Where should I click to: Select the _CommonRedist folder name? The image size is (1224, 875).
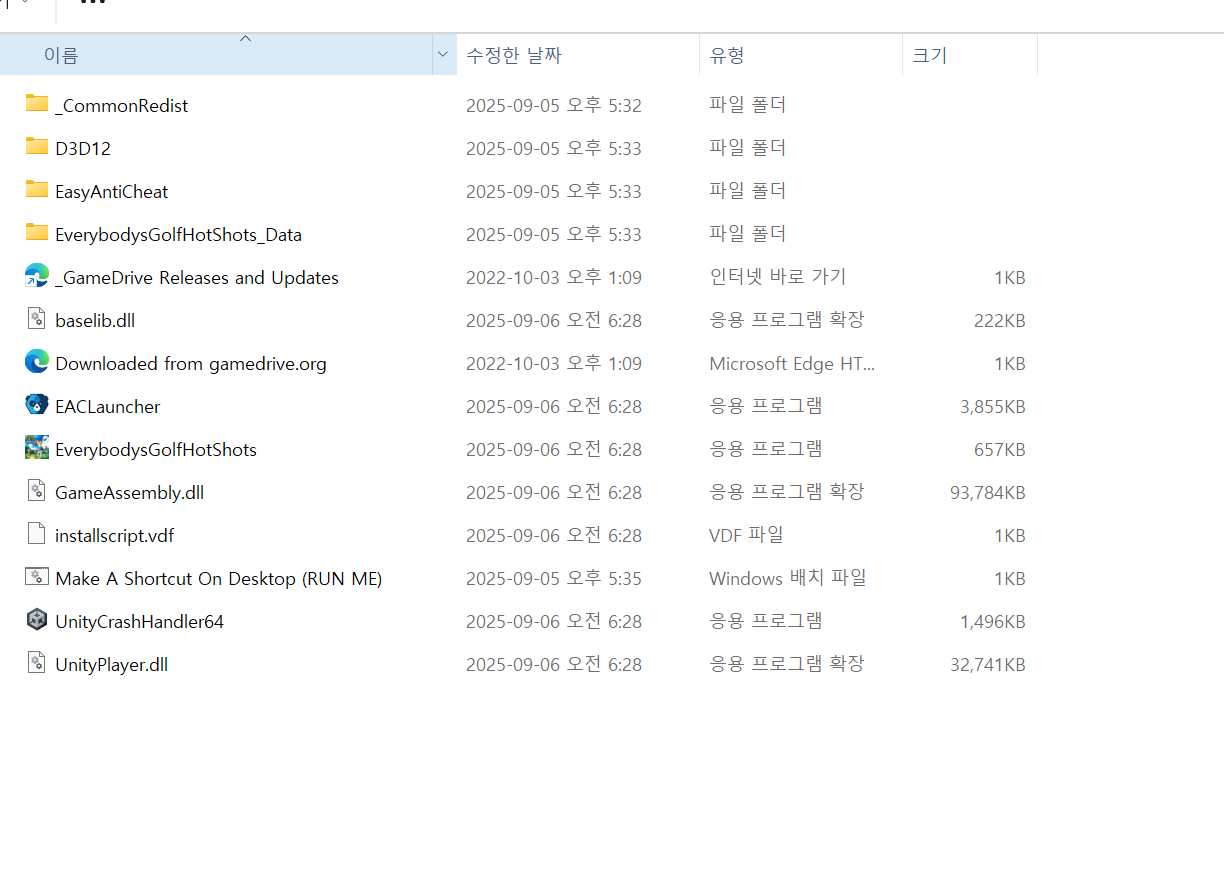122,105
